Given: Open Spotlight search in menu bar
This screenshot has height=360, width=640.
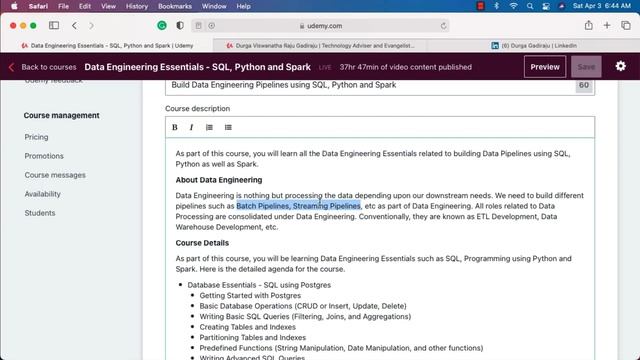Looking at the screenshot, I should click(x=530, y=6).
